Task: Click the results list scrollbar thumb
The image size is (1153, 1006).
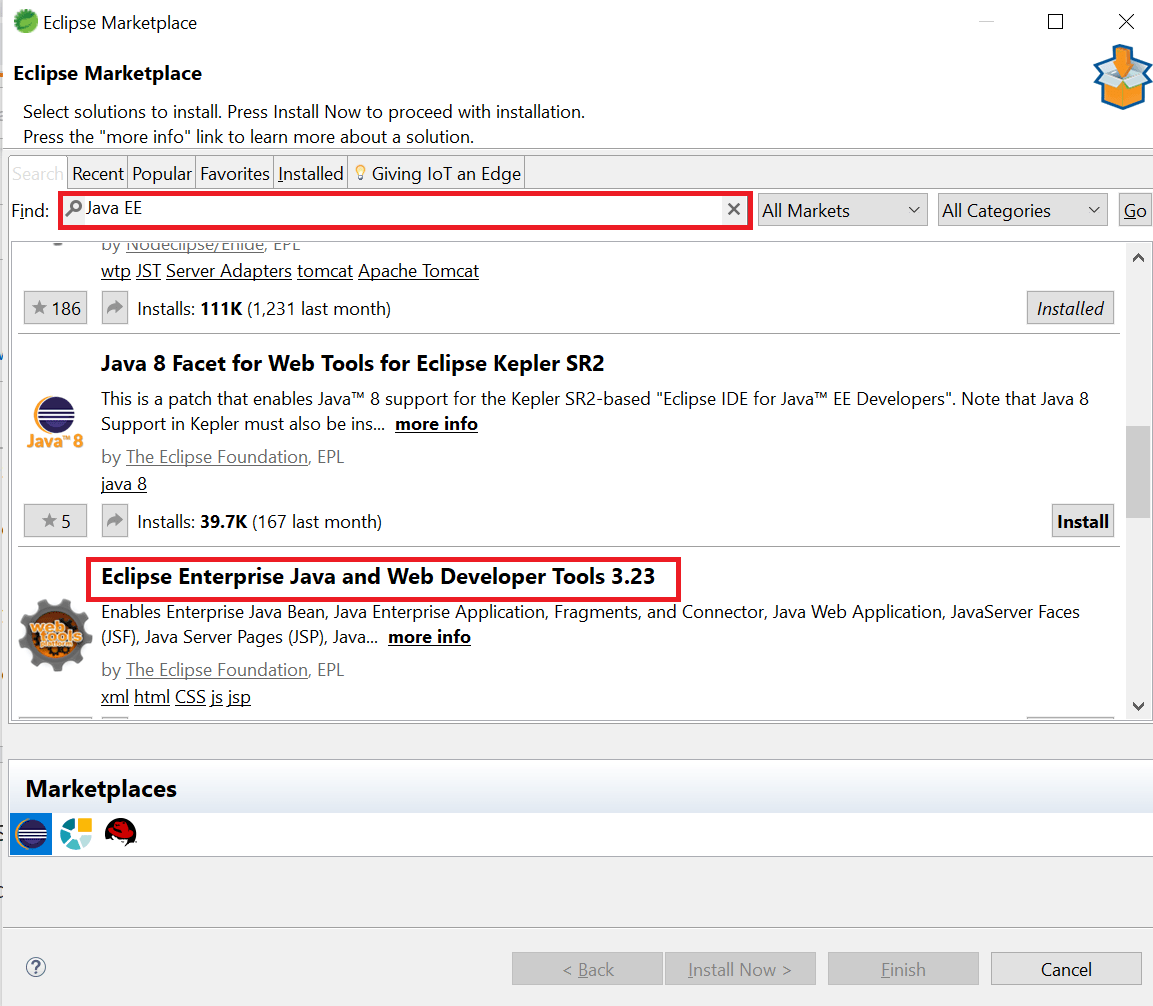Action: tap(1138, 472)
